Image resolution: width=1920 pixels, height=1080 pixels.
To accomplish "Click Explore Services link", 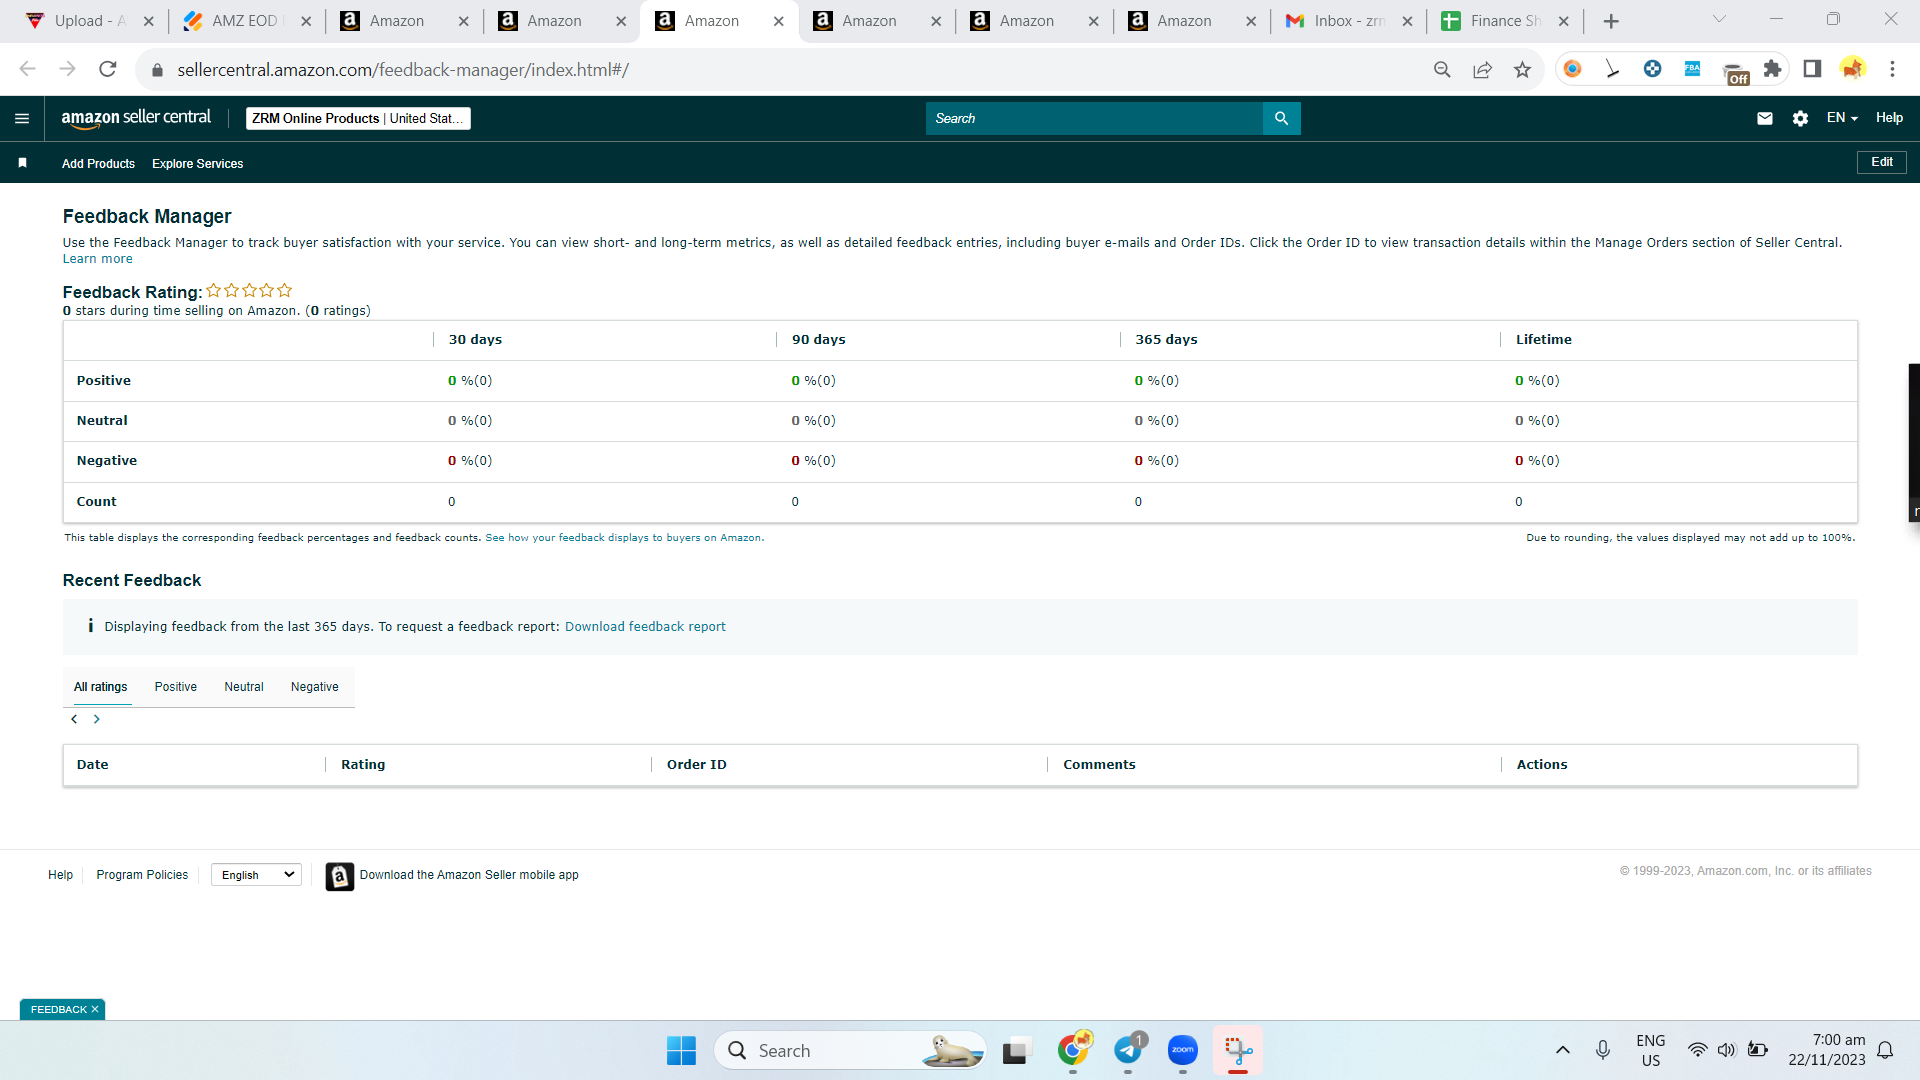I will [x=198, y=164].
